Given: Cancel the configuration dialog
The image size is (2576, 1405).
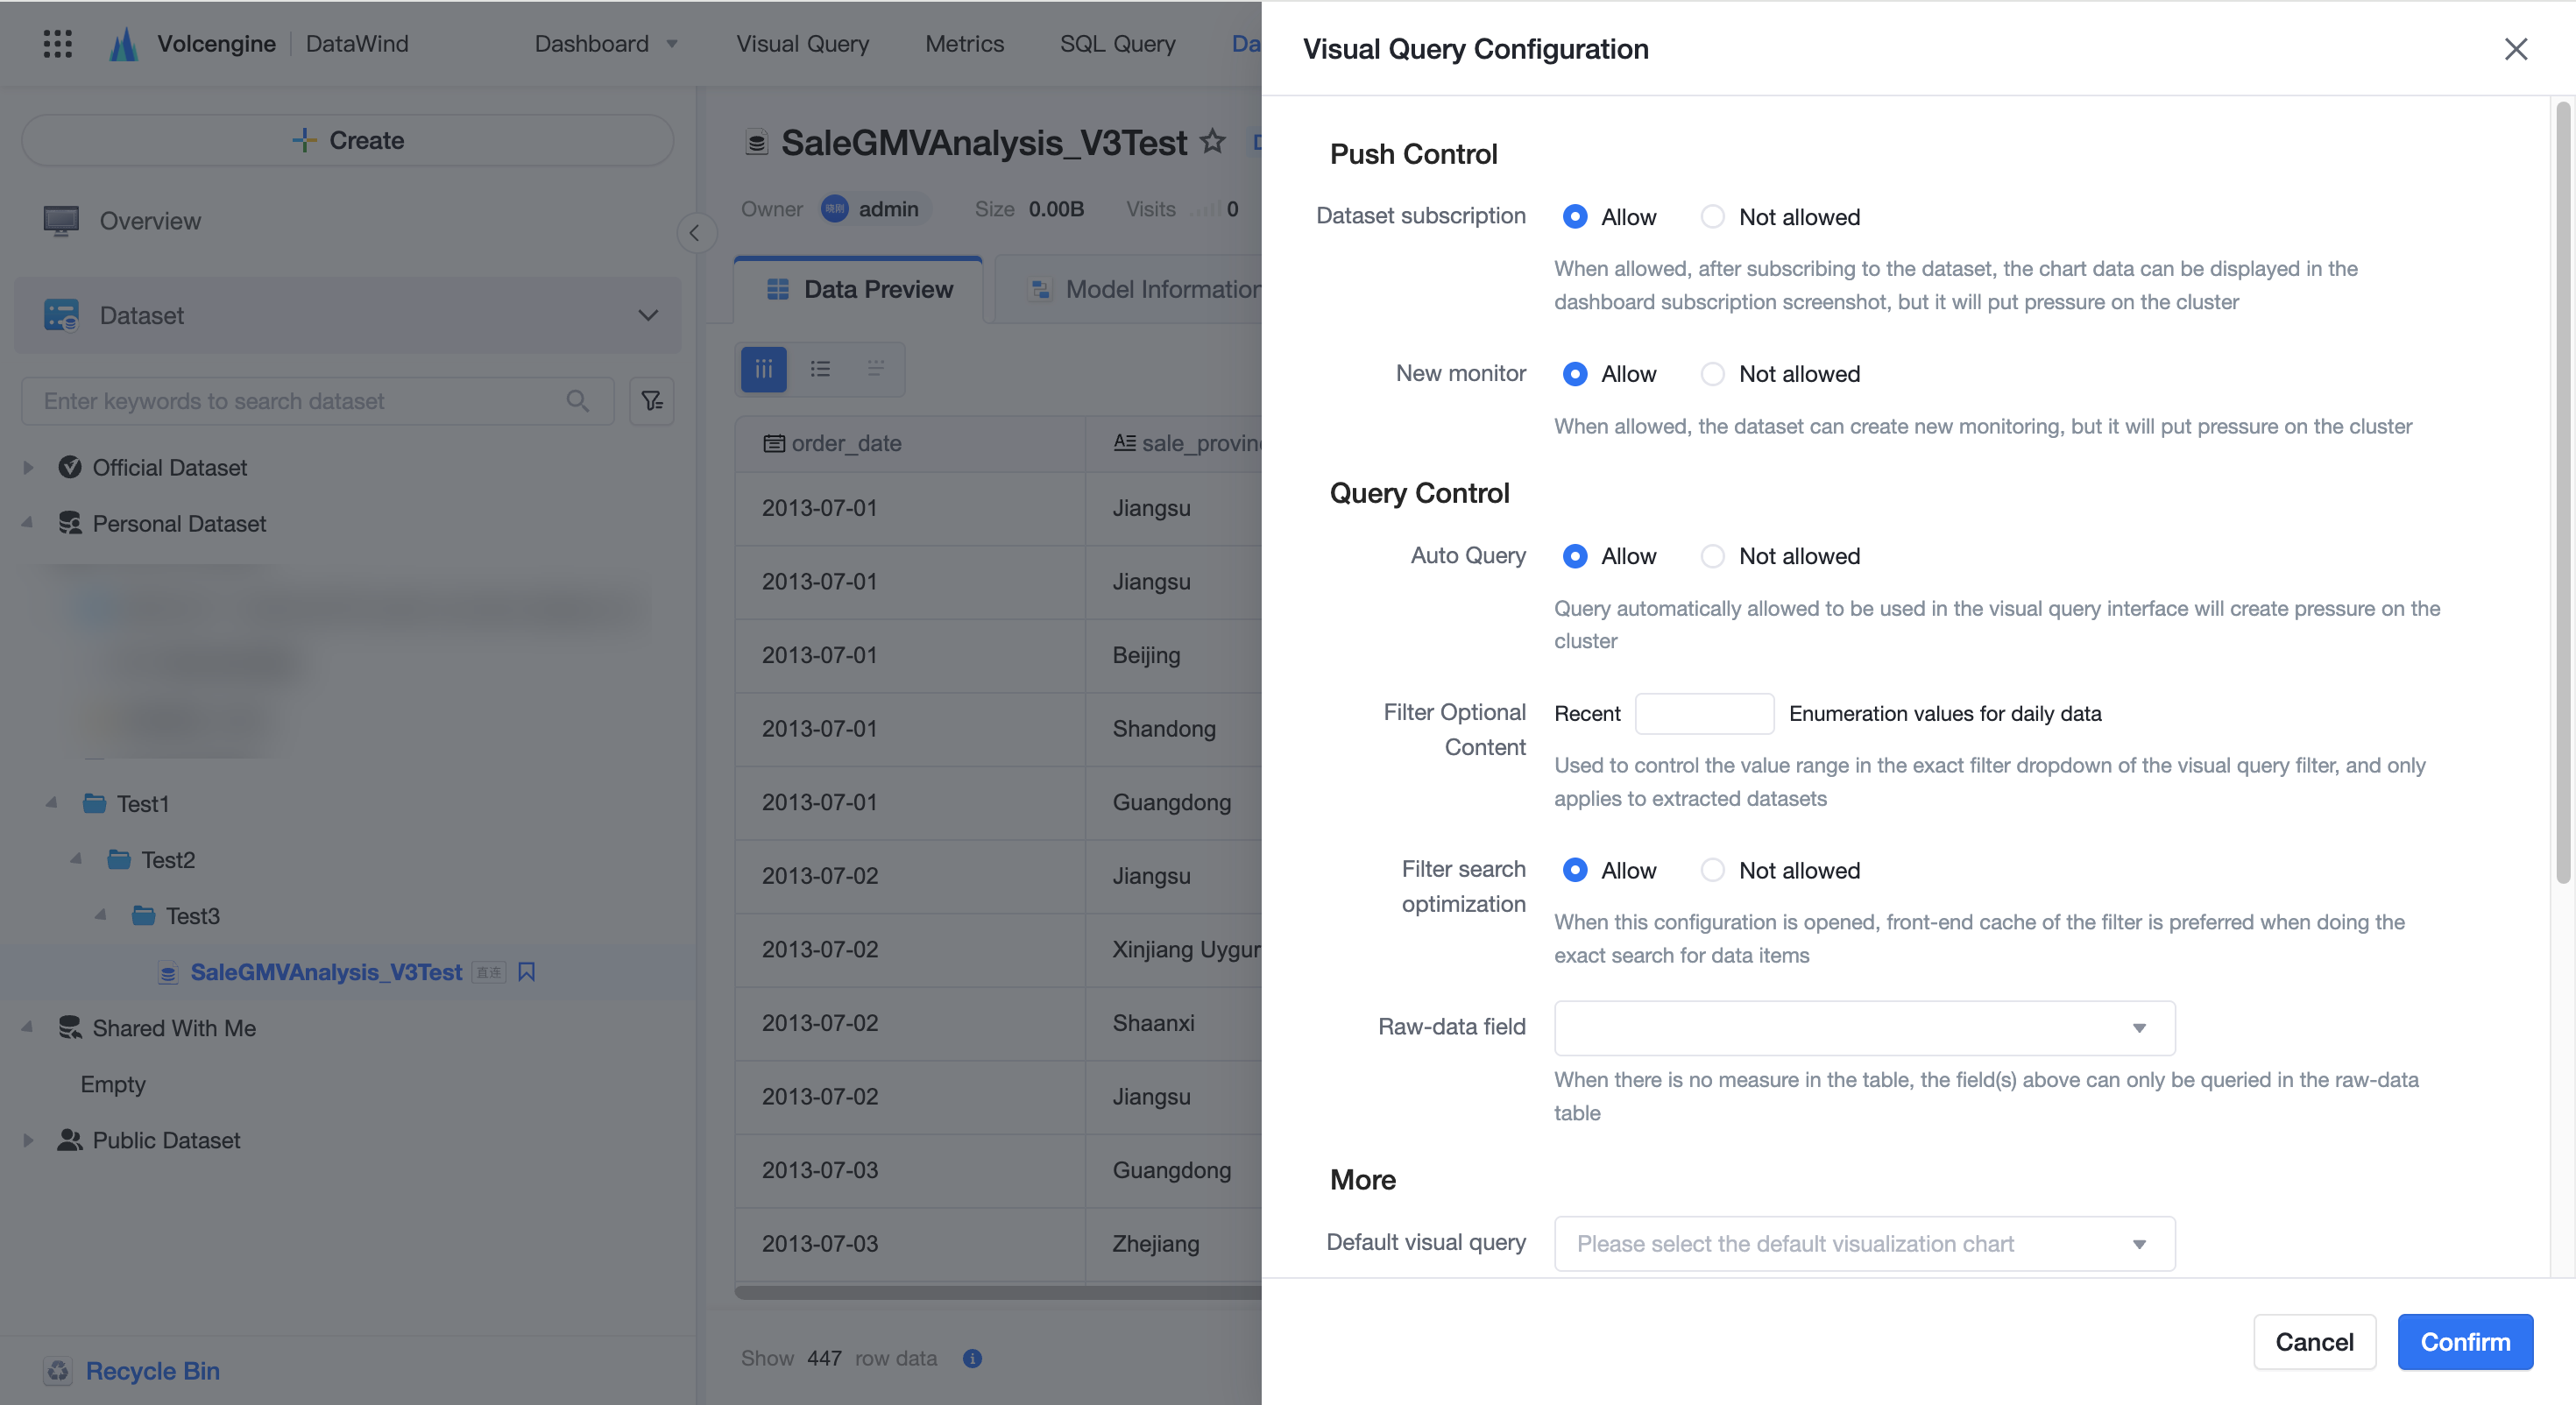Looking at the screenshot, I should click(x=2314, y=1342).
